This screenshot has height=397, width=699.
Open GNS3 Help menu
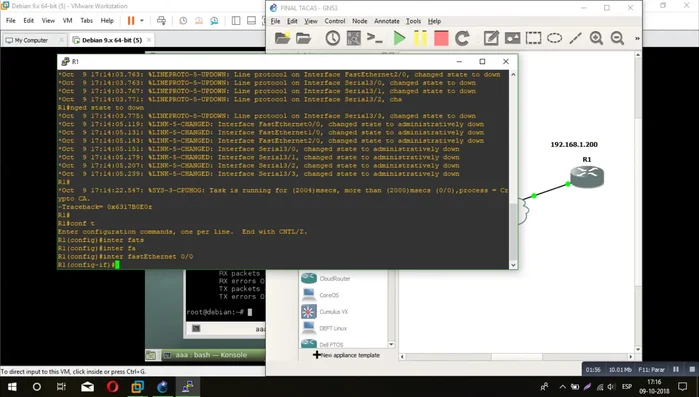tap(434, 21)
